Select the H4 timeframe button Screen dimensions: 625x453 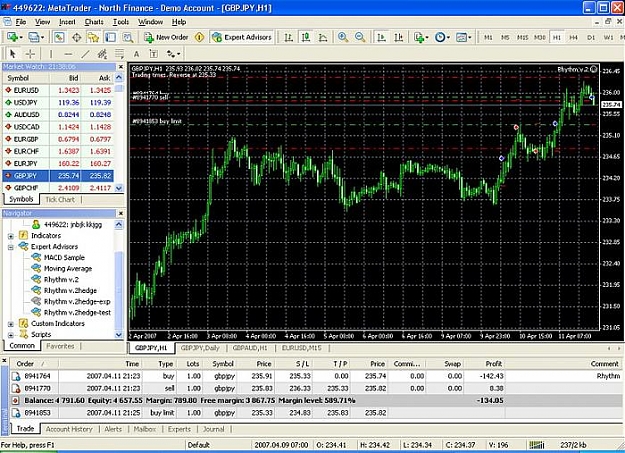click(574, 37)
